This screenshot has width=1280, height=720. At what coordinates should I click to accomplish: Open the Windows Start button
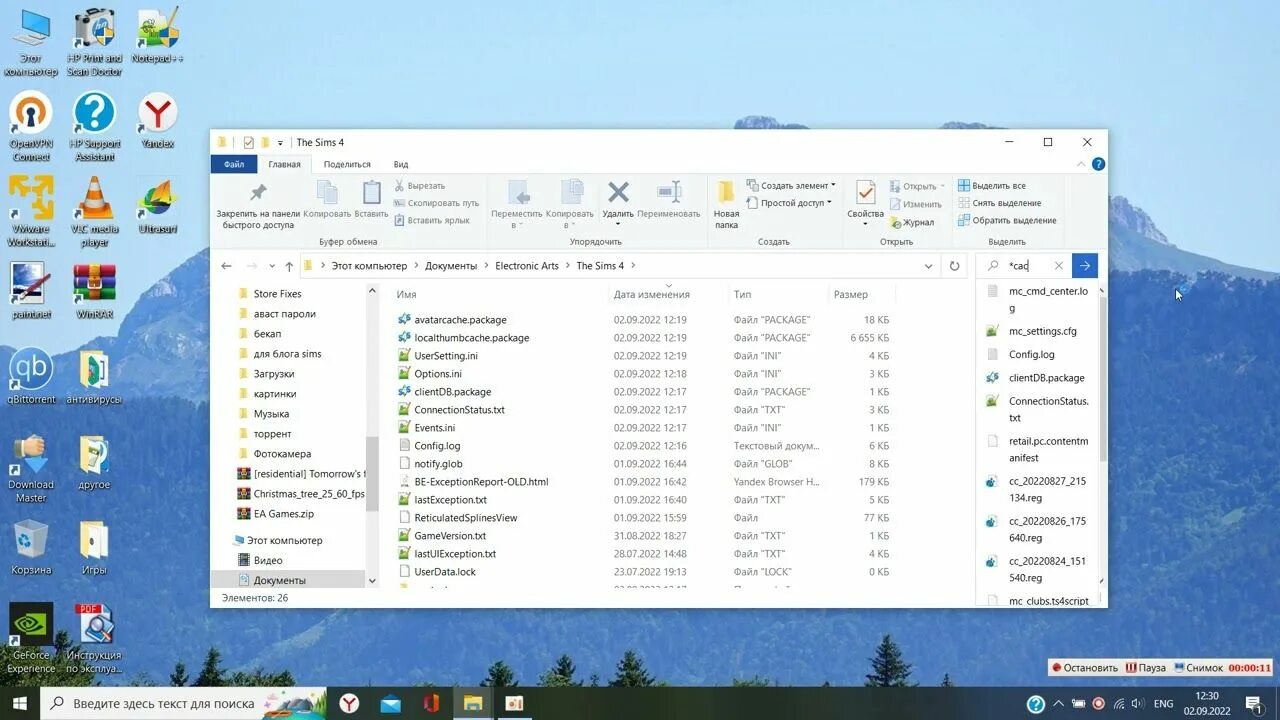point(19,703)
